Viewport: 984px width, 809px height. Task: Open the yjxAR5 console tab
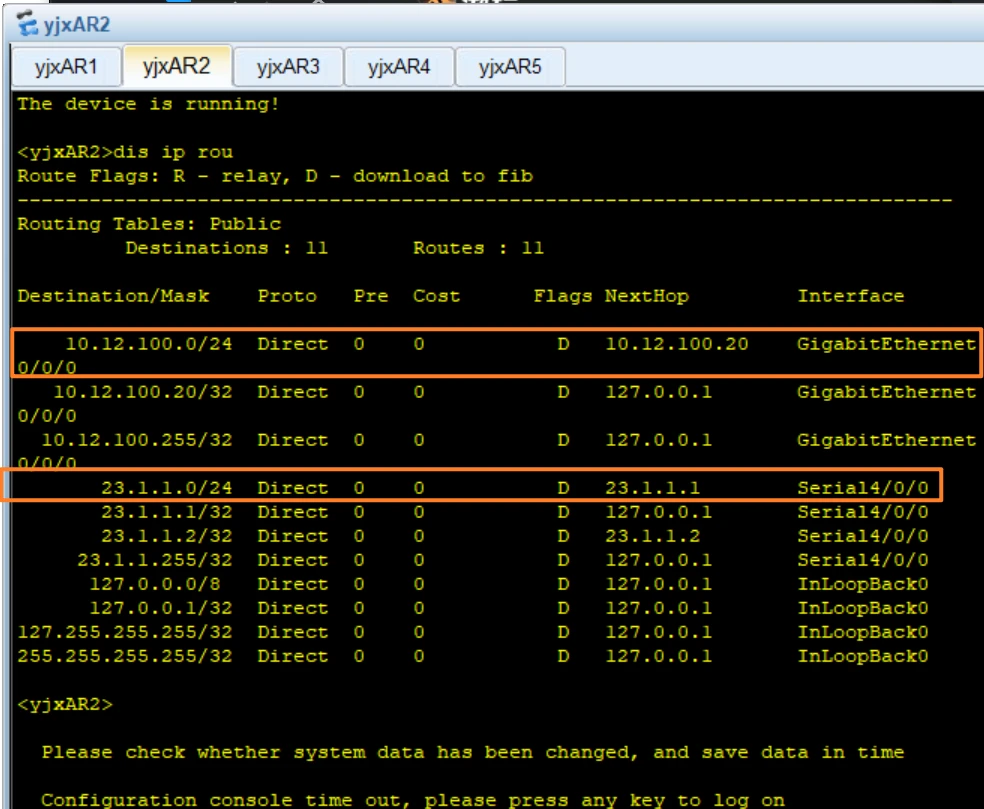(x=510, y=68)
